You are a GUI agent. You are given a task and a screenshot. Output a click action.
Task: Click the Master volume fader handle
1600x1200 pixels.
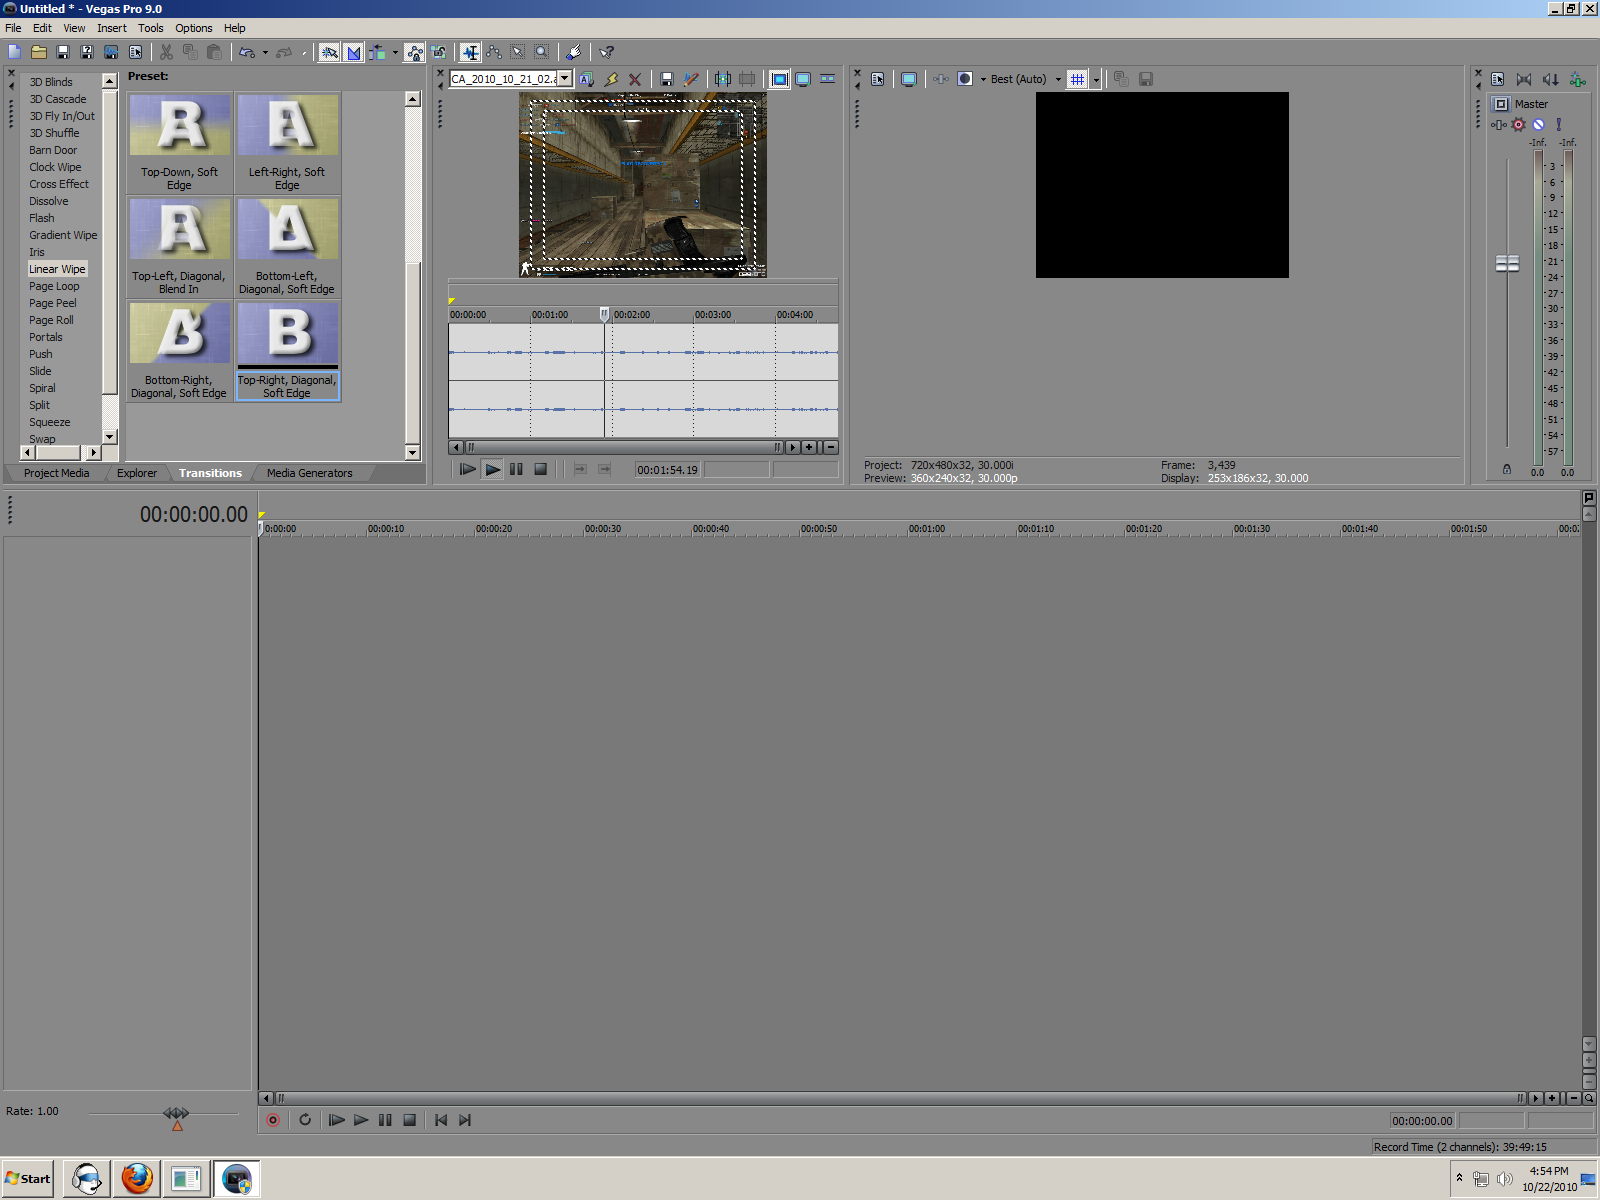pyautogui.click(x=1507, y=263)
